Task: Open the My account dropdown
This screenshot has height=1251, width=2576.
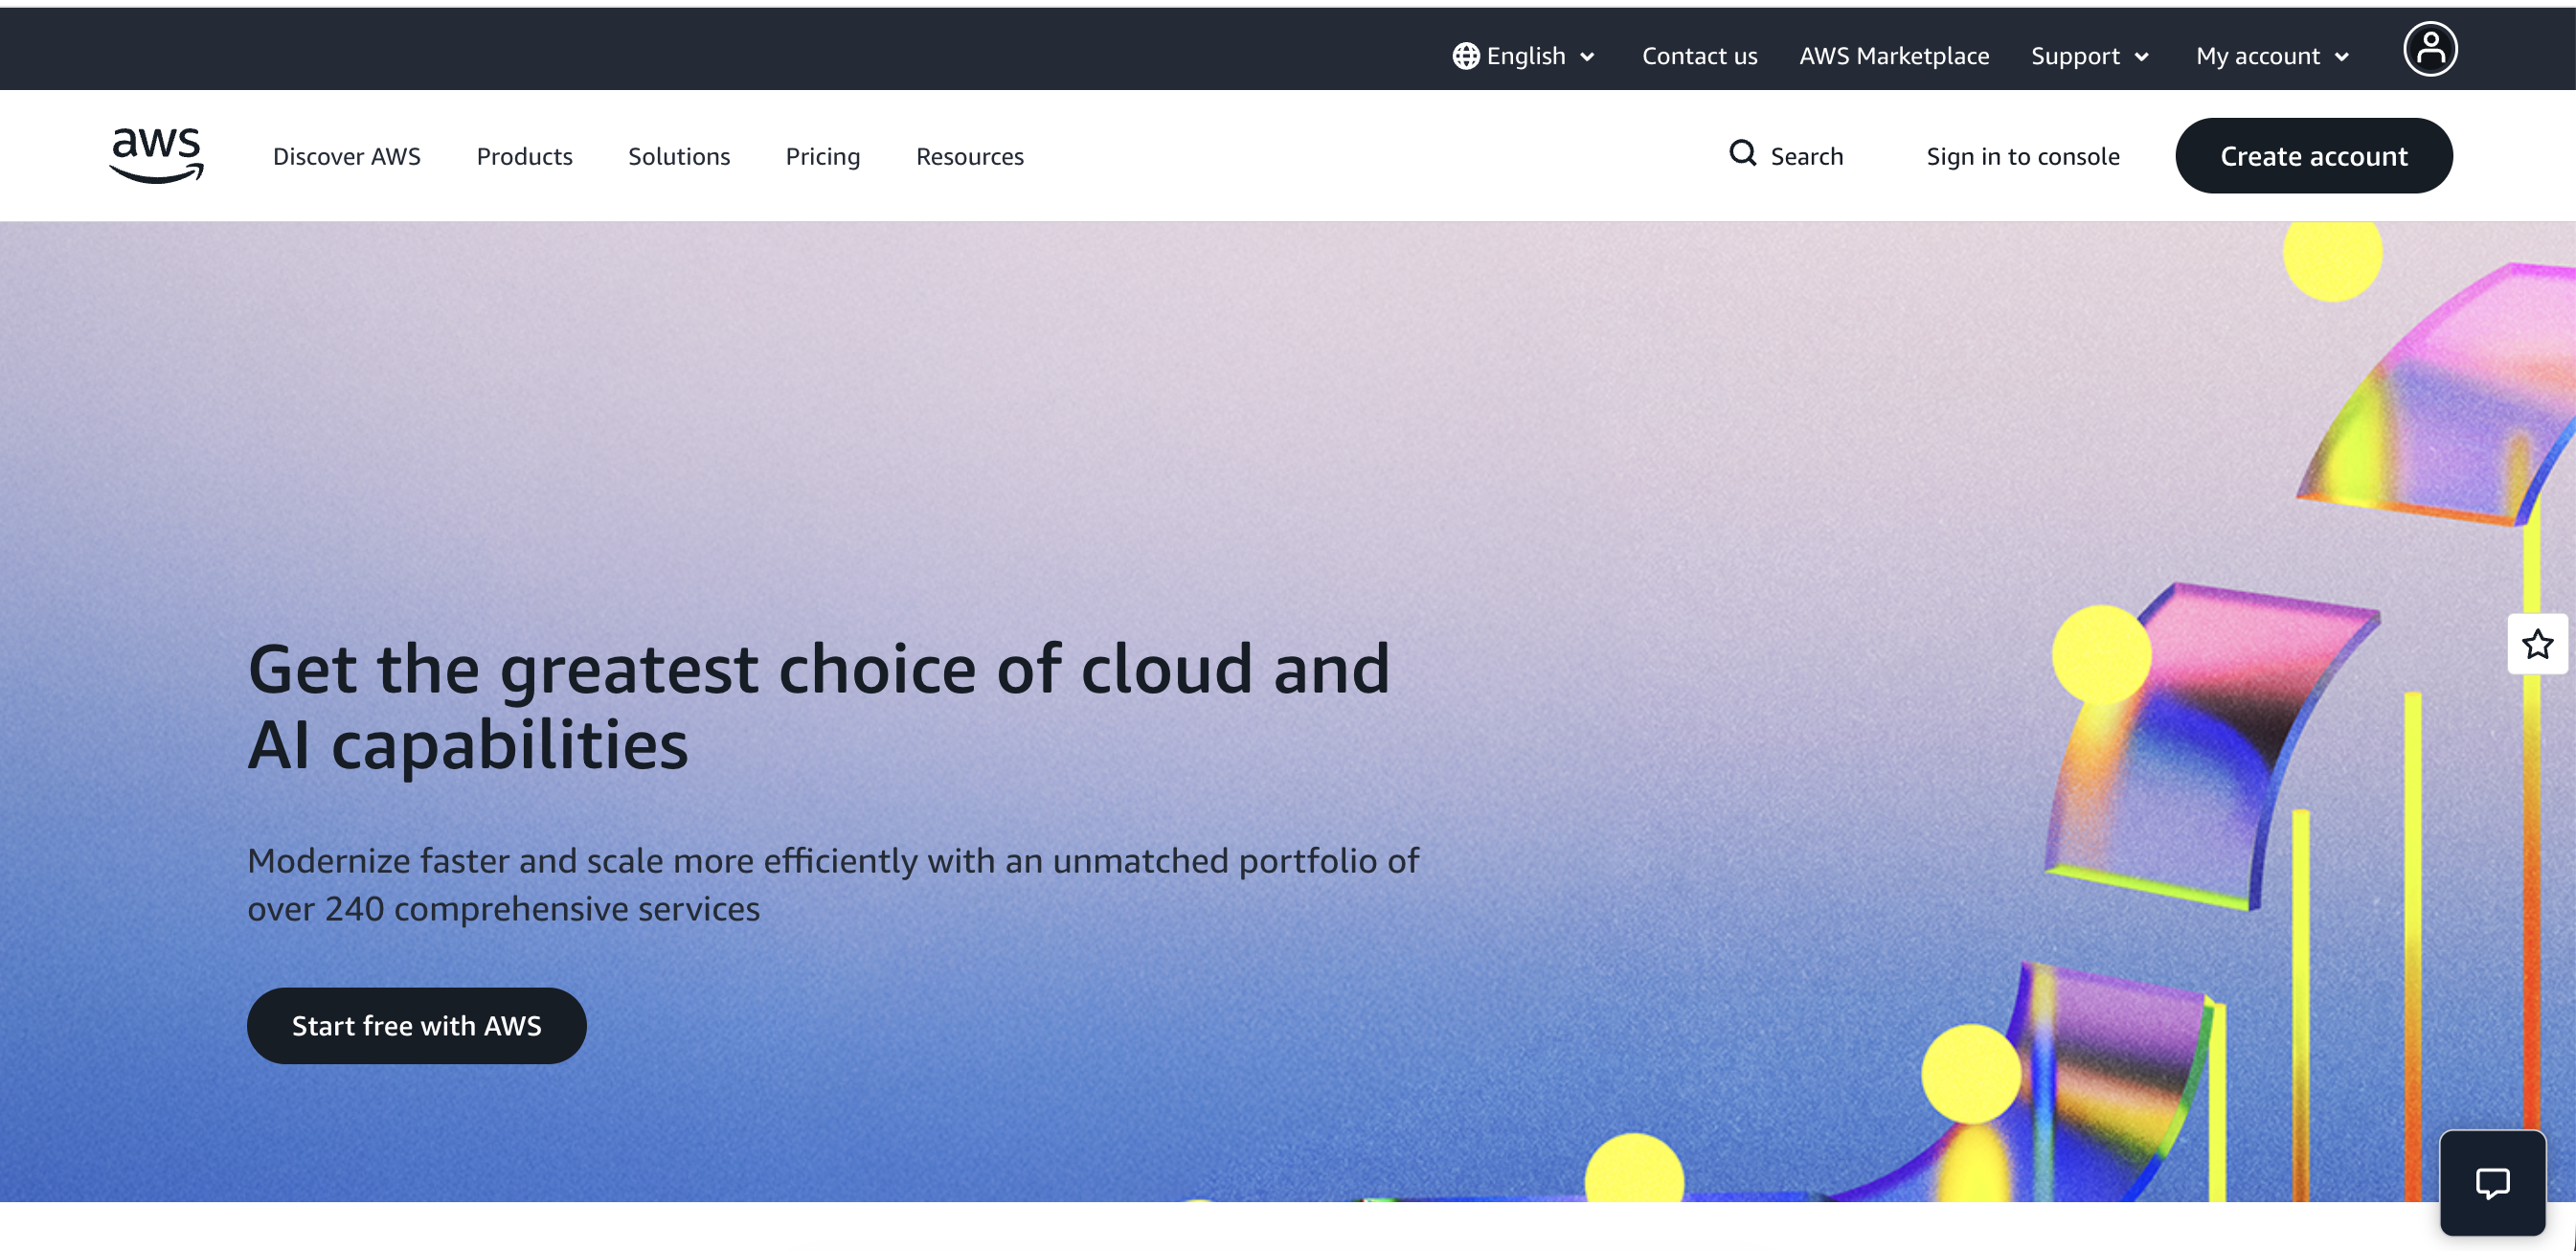Action: pos(2271,56)
